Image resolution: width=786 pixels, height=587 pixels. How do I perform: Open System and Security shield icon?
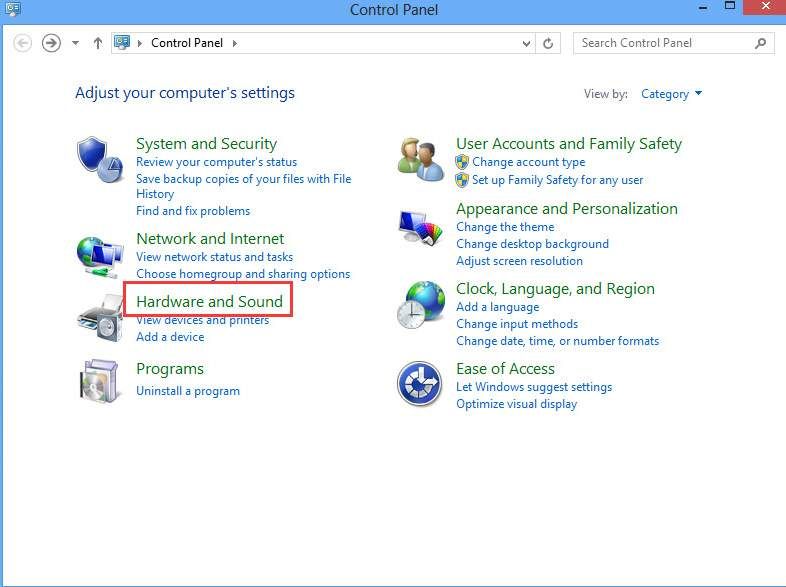coord(100,159)
